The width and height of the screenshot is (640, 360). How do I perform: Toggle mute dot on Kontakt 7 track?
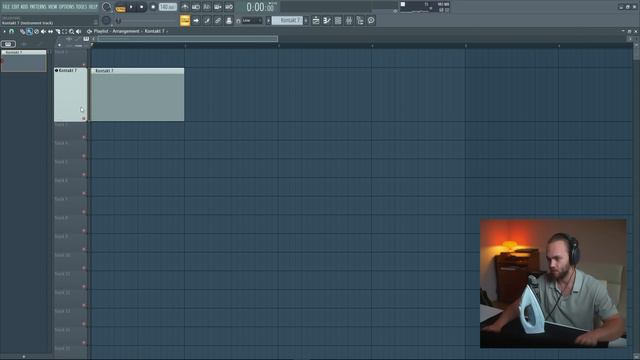(x=56, y=71)
